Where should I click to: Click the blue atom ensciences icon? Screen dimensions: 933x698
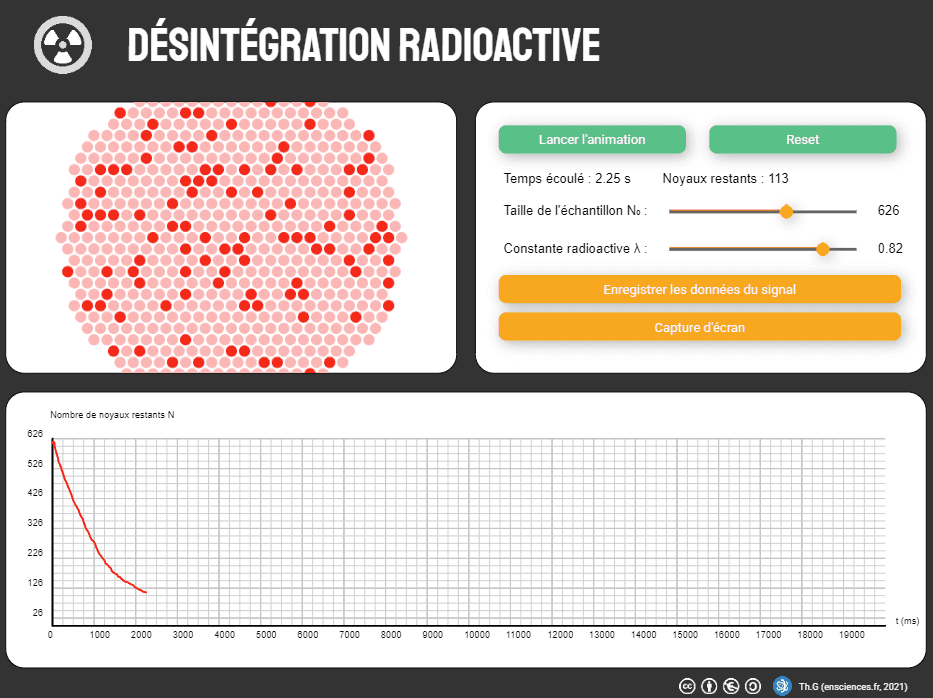[x=781, y=686]
